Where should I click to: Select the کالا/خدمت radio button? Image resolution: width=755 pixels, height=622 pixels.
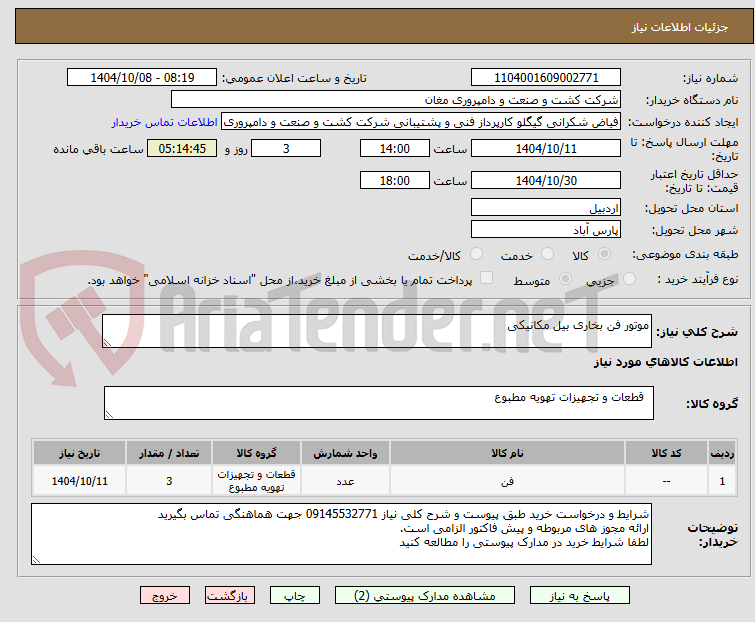476,254
